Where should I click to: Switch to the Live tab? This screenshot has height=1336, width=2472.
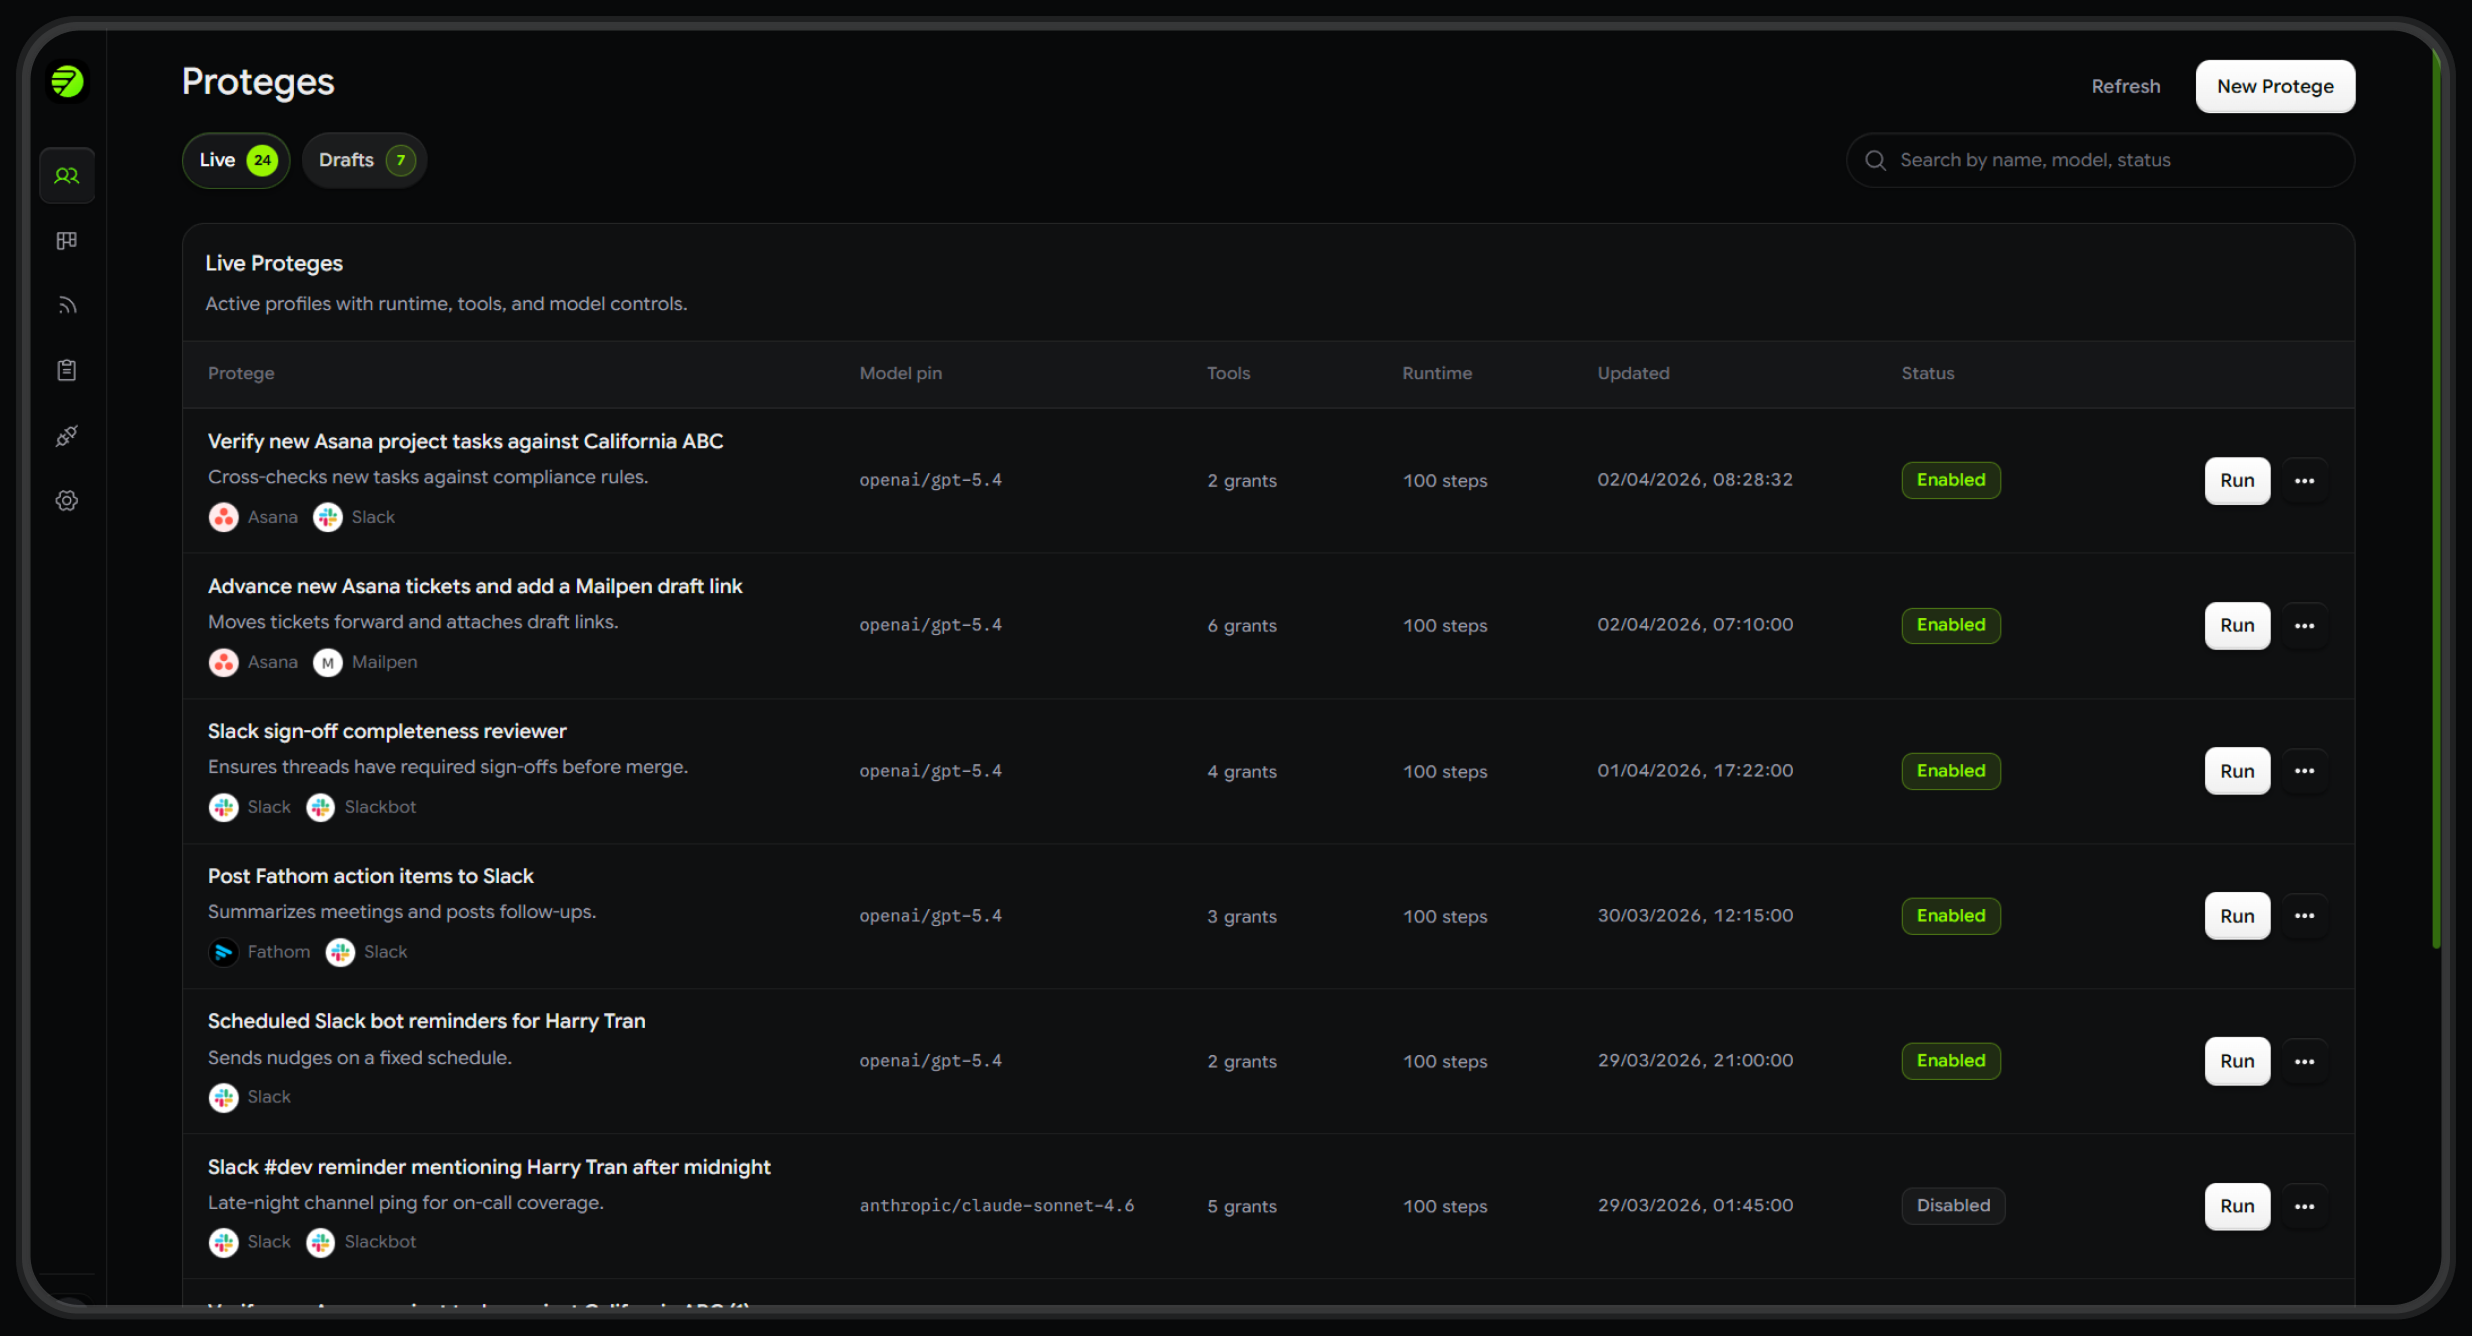[236, 160]
